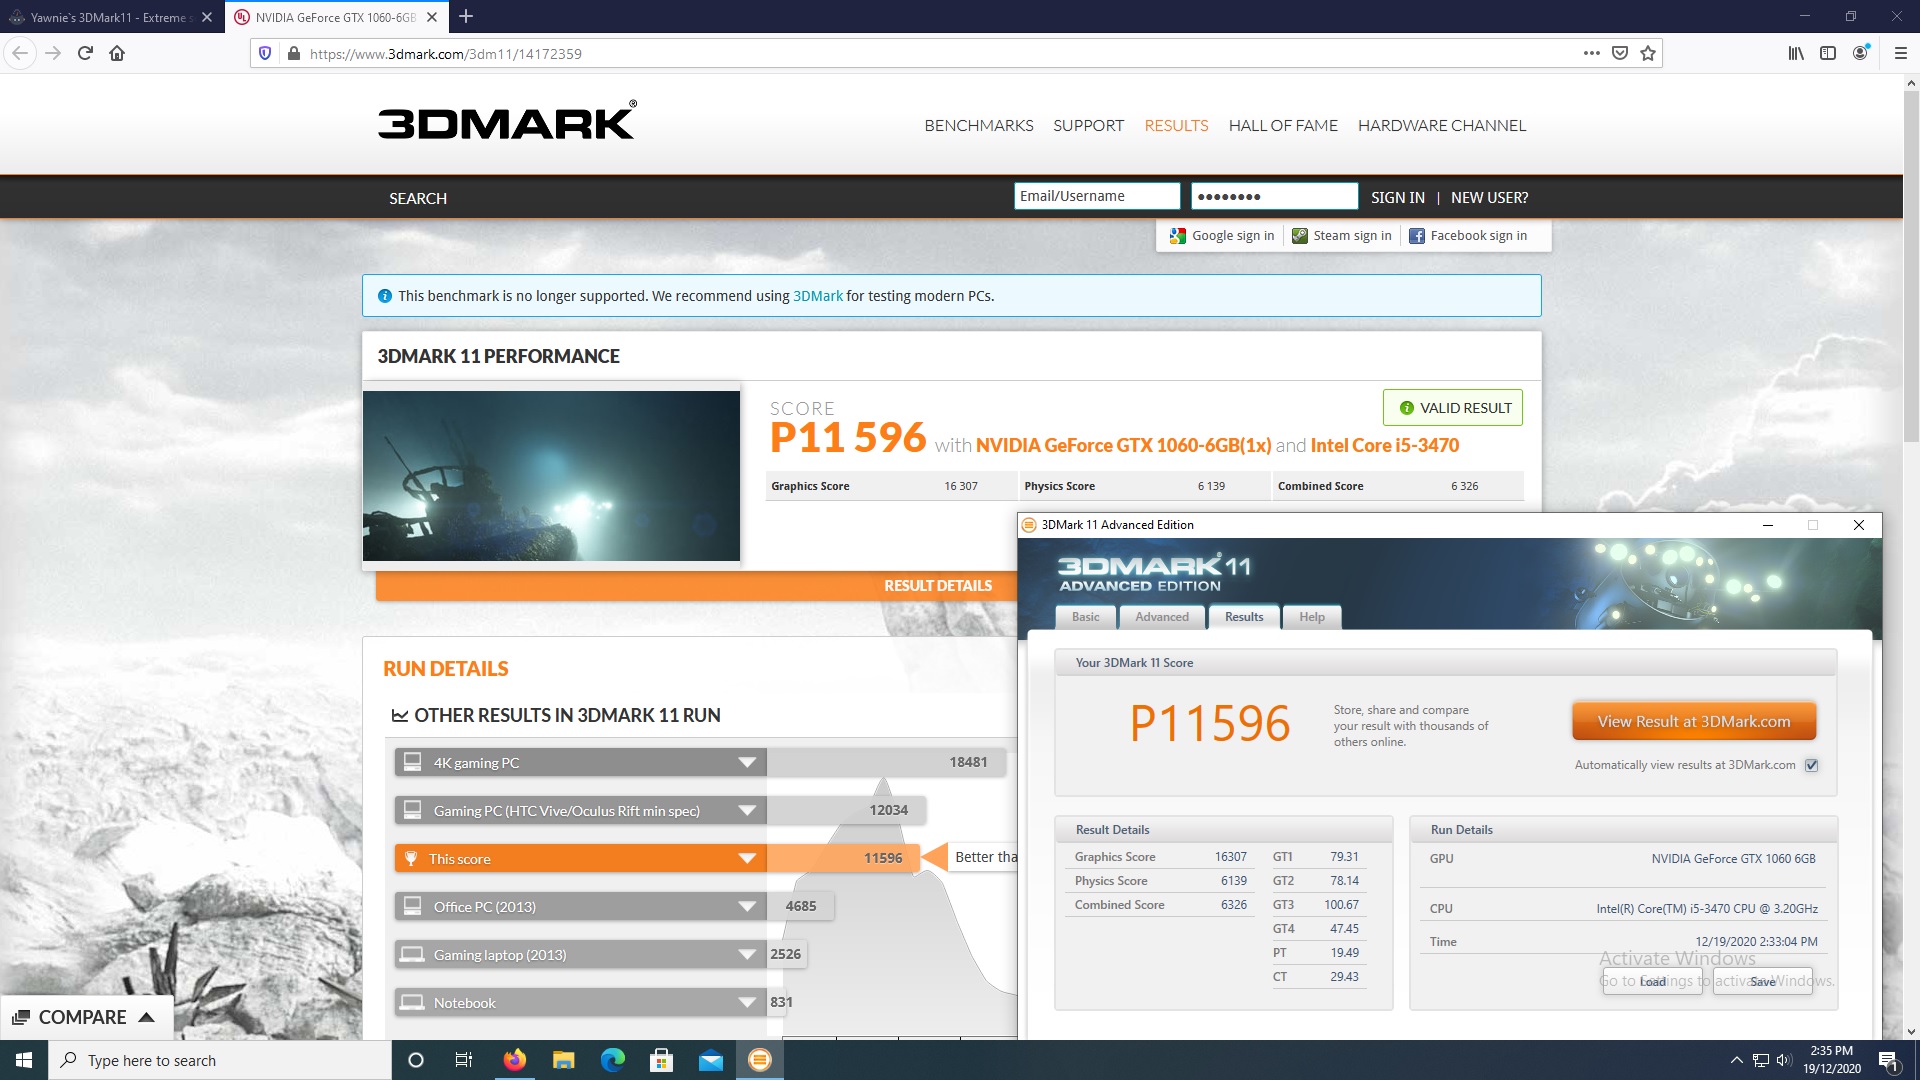Open the benchmark screenshot thumbnail
The image size is (1920, 1080).
click(551, 475)
